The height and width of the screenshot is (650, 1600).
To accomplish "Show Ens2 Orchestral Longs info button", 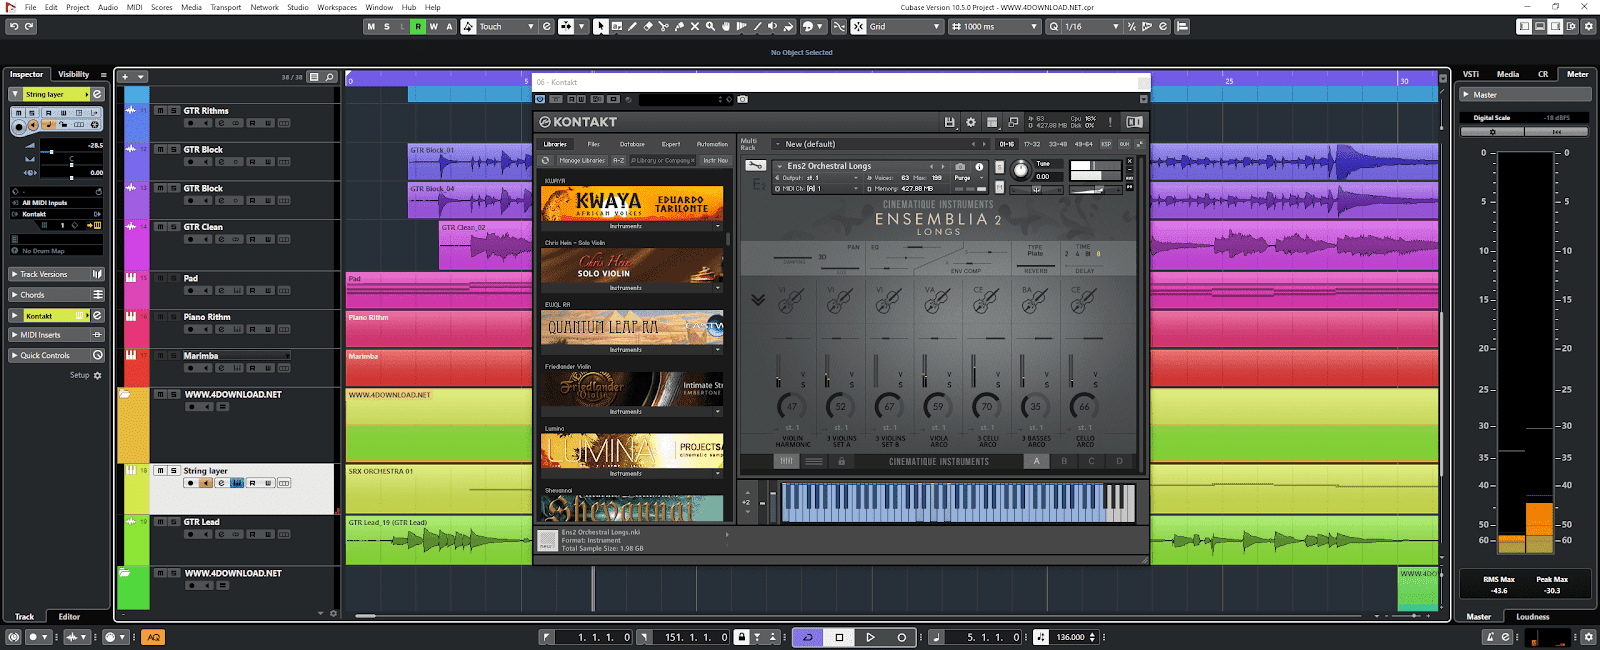I will tap(979, 166).
